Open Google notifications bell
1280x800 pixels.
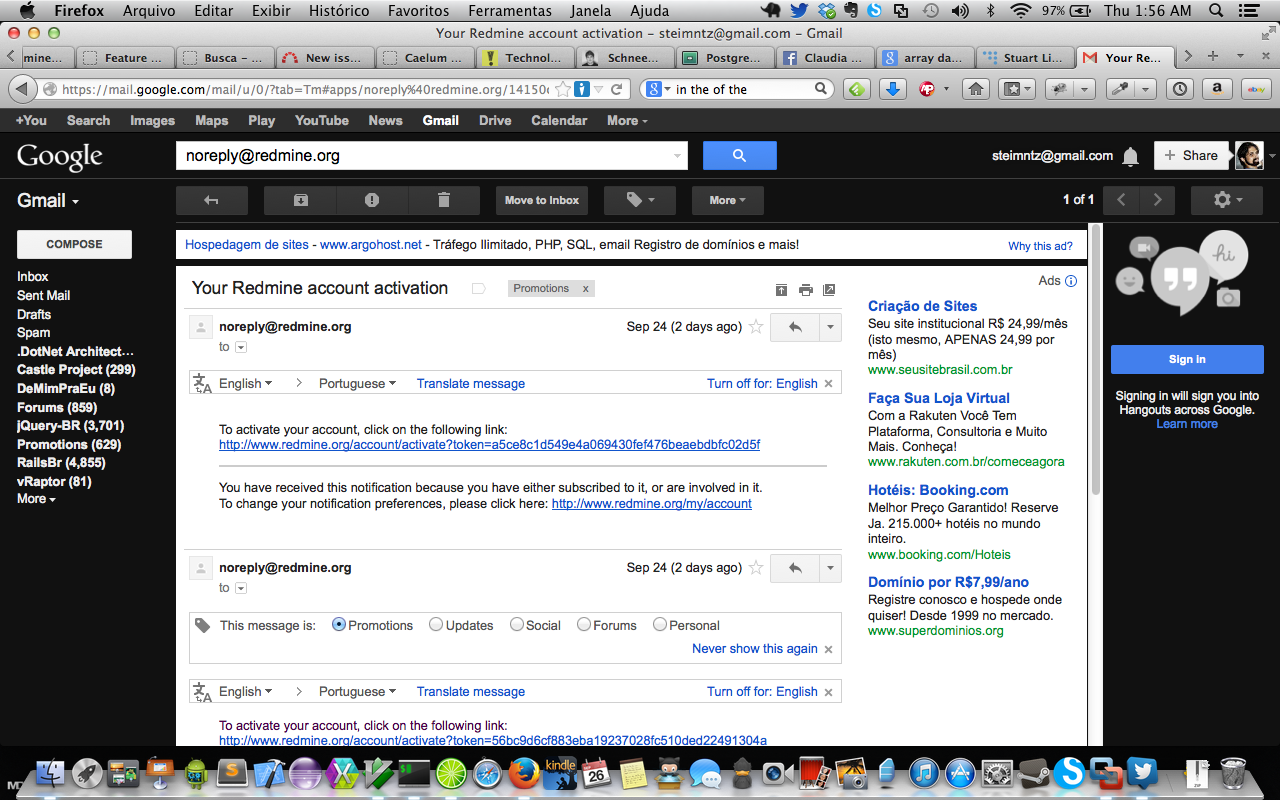point(1131,156)
